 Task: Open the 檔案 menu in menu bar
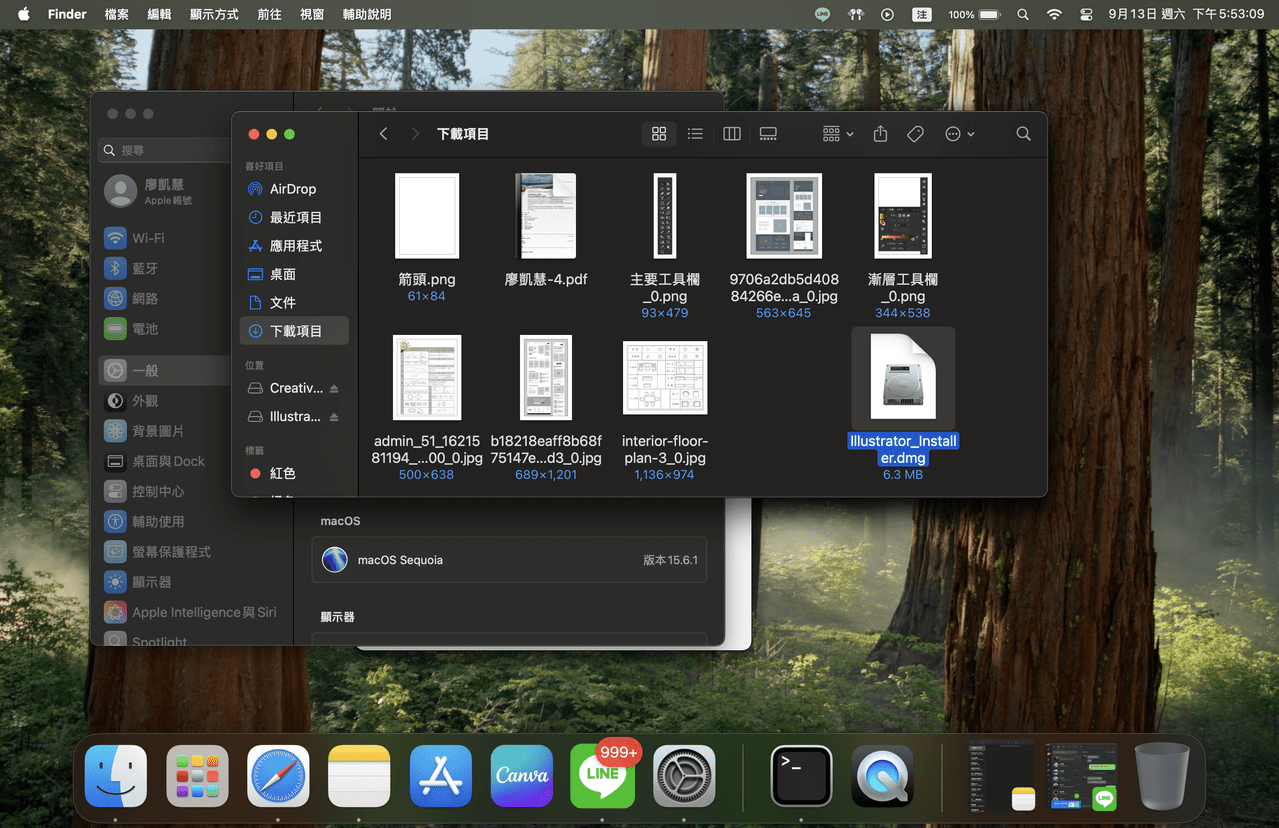point(117,15)
